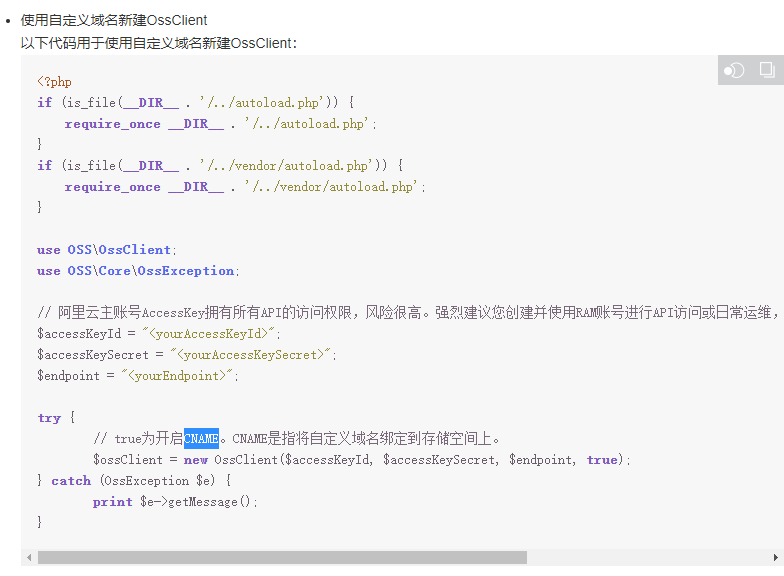784x576 pixels.
Task: Click the <?php opening tag line
Action: [x=54, y=82]
